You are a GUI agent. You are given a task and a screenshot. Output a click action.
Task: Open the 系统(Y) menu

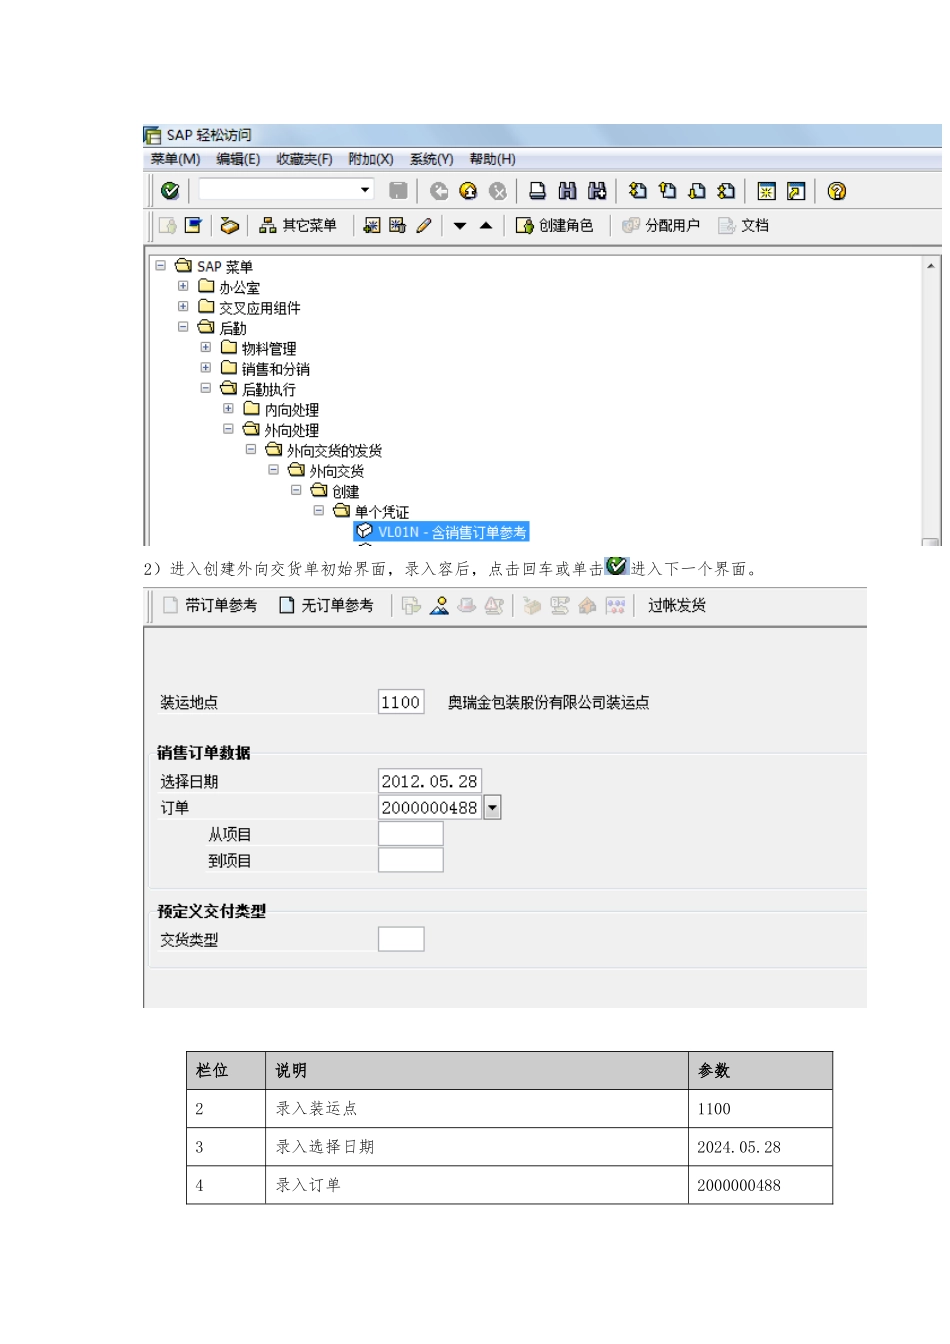(431, 159)
